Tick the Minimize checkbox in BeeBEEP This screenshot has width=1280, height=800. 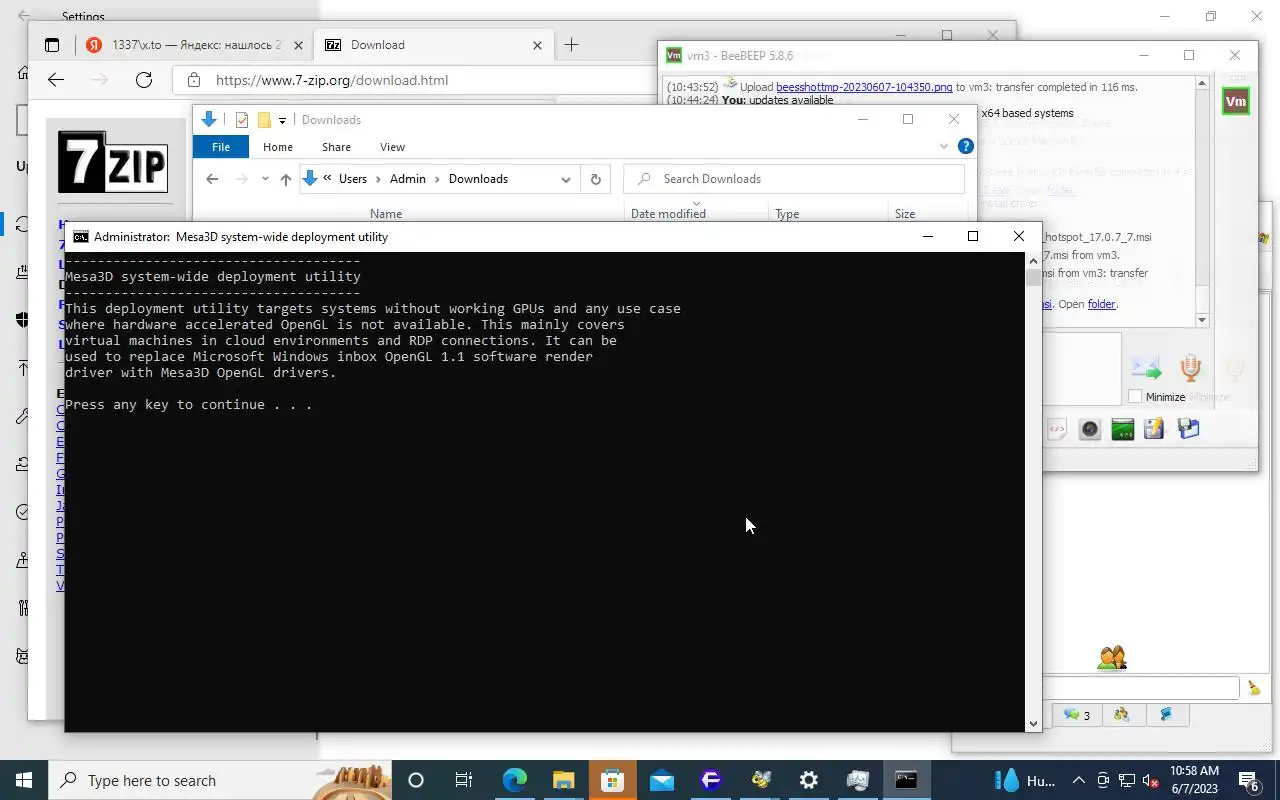click(x=1135, y=397)
